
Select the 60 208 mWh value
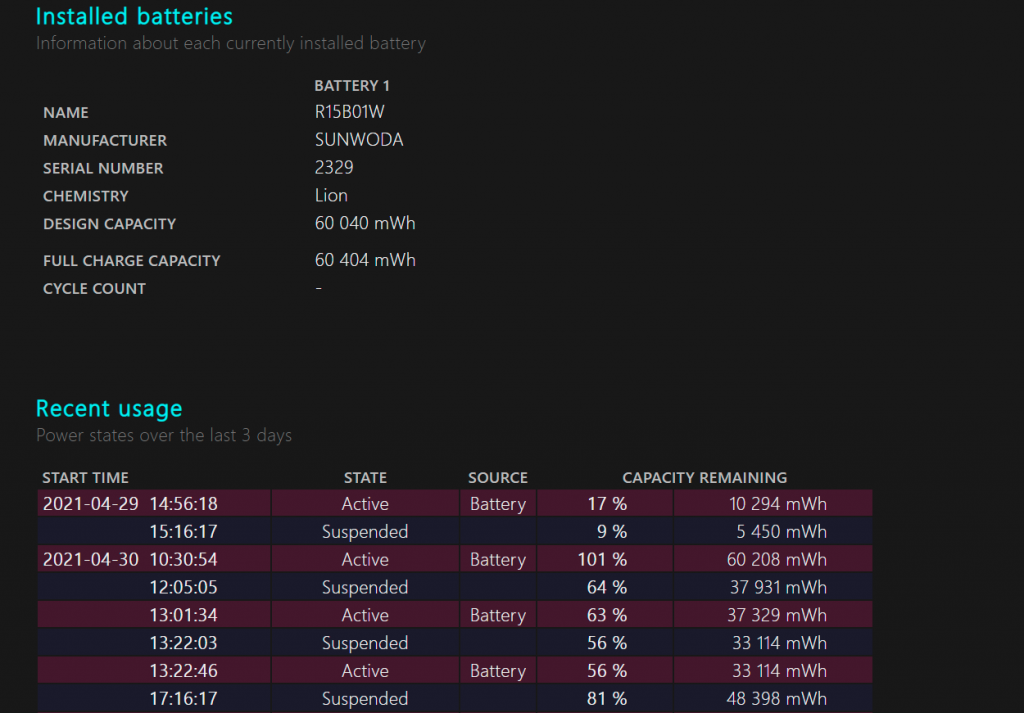pos(776,560)
